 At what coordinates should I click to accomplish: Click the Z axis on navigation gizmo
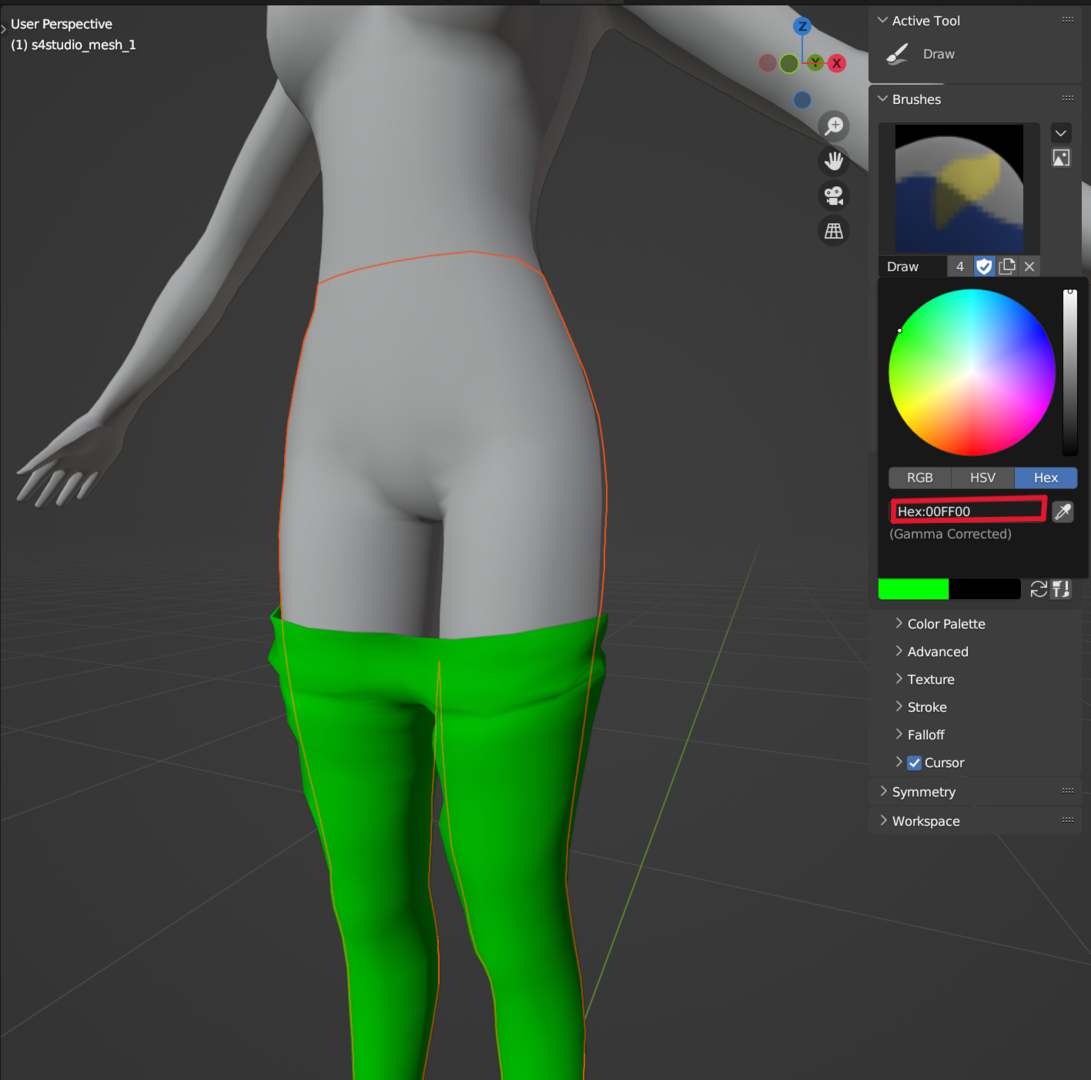[802, 26]
